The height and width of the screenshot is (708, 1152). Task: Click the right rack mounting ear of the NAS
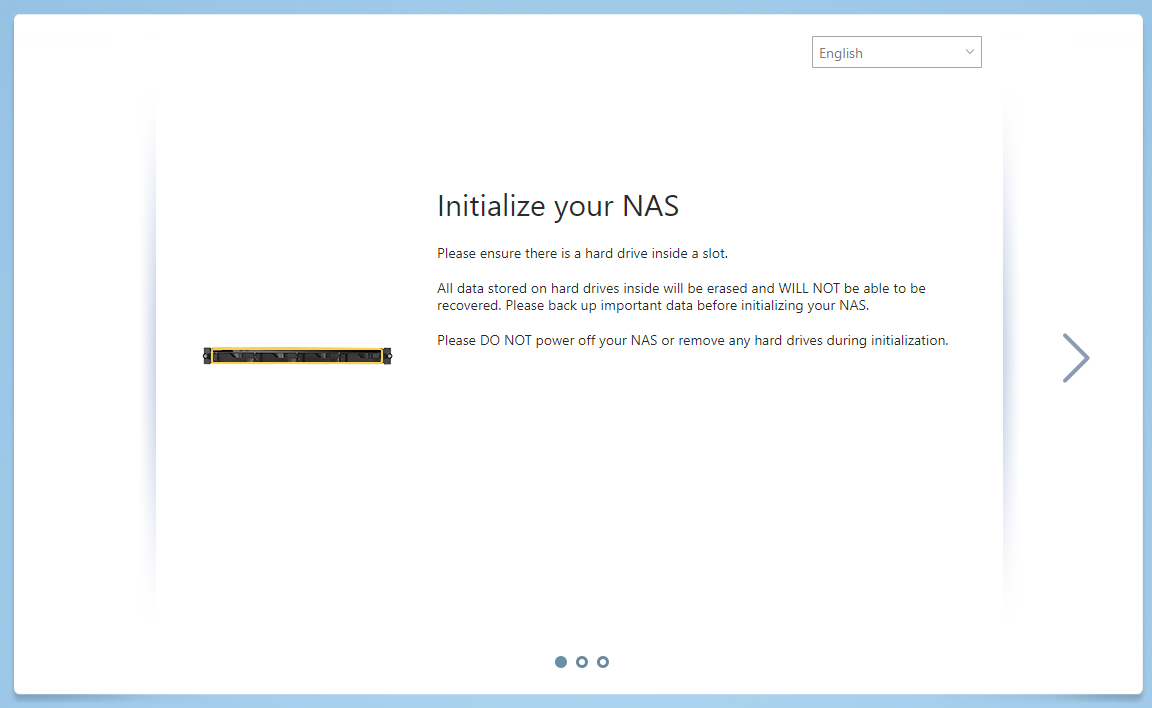(388, 356)
